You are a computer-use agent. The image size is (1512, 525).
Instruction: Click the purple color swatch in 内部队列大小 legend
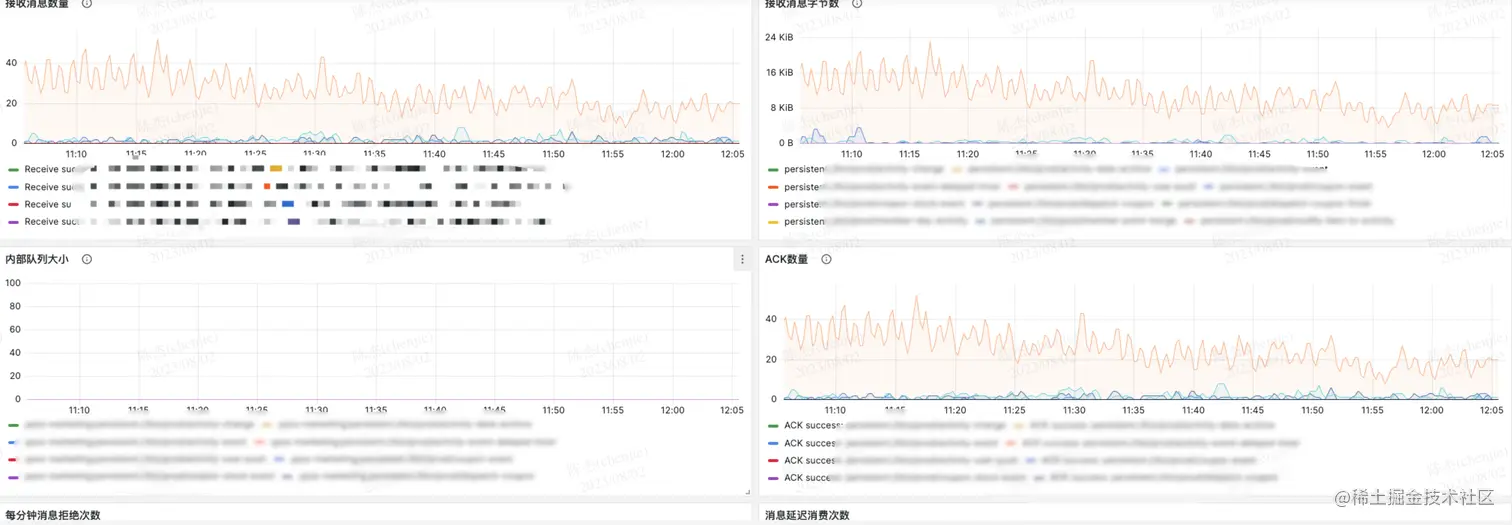(x=13, y=478)
